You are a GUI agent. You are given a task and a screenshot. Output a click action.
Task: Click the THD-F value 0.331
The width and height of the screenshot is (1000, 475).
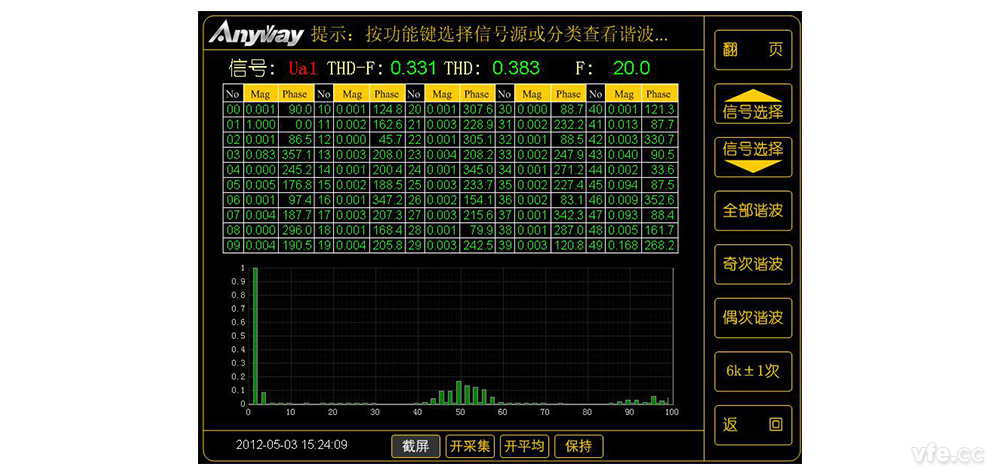click(413, 69)
